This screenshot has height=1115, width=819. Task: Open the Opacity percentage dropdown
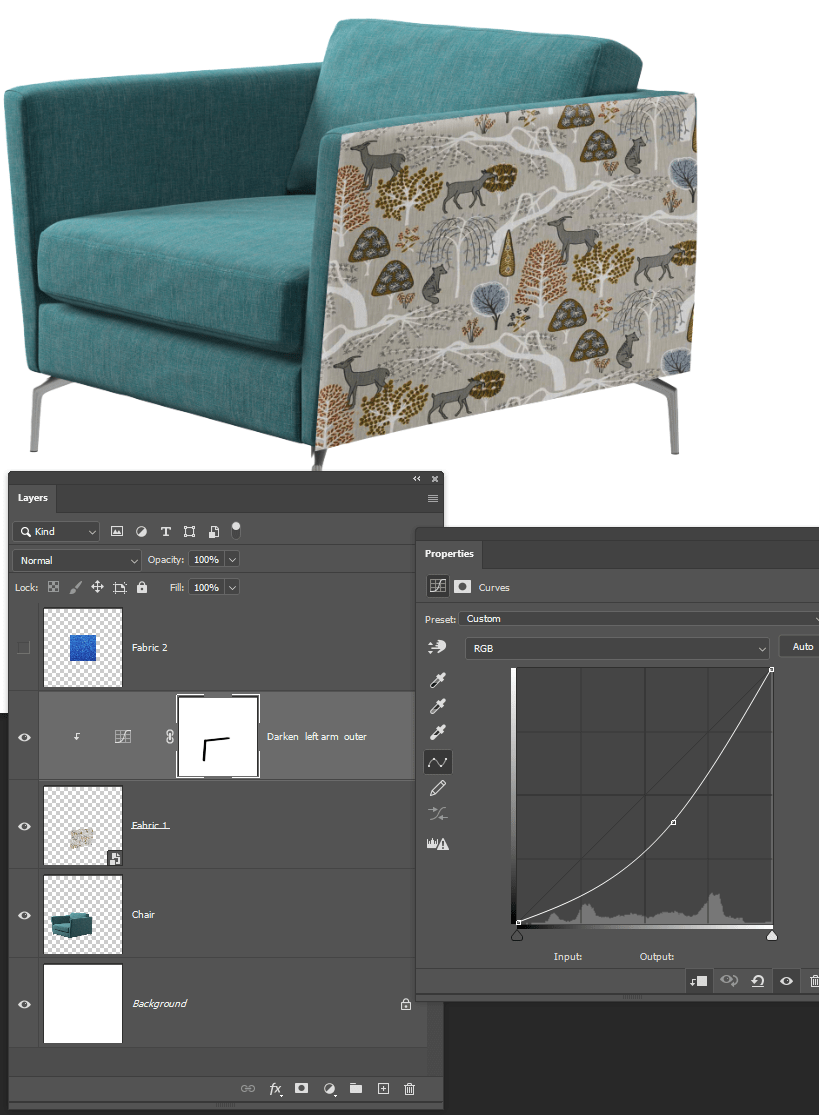pos(231,559)
